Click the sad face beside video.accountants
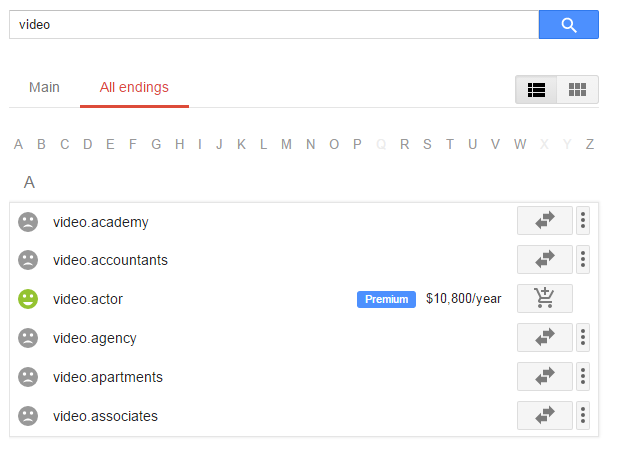631x457 pixels. [28, 260]
